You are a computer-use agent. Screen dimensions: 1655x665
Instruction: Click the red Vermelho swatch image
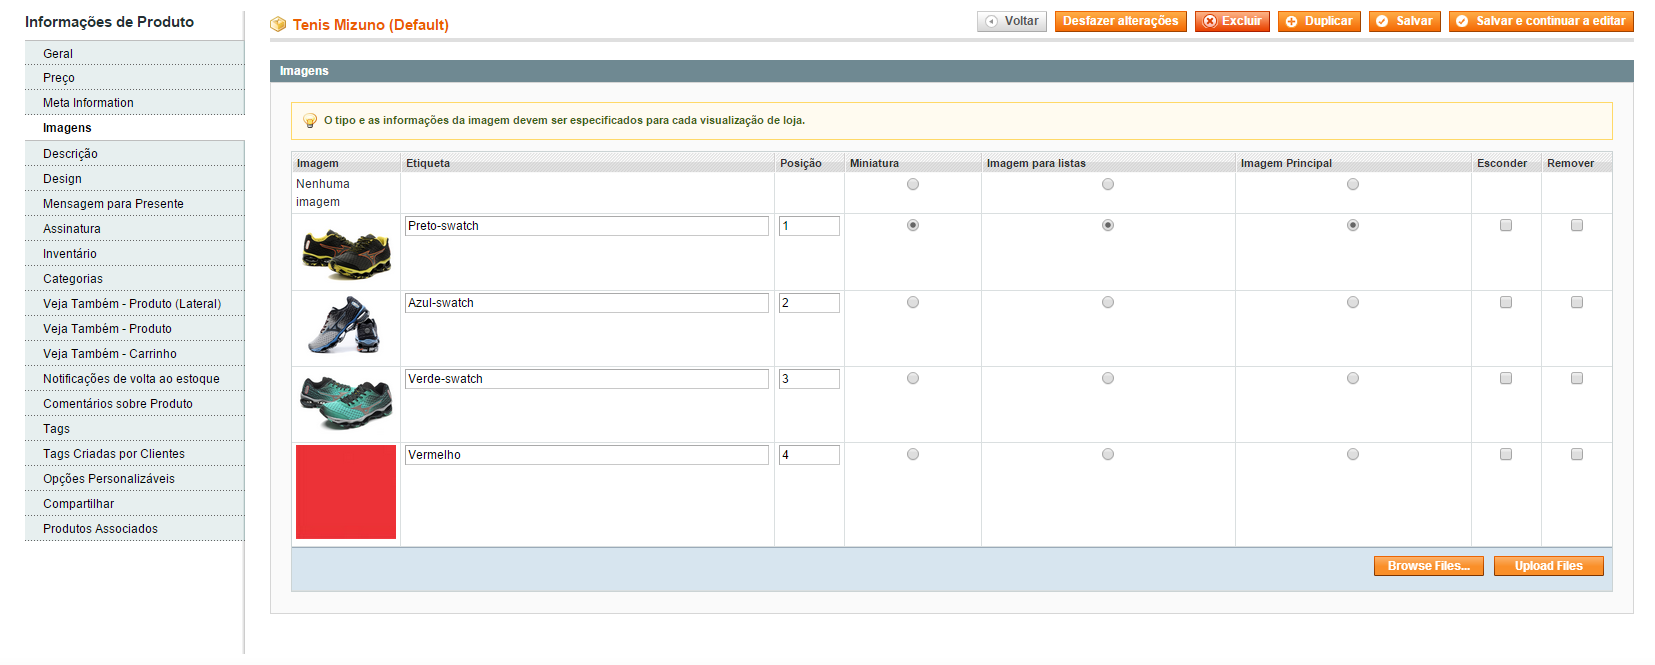point(346,492)
